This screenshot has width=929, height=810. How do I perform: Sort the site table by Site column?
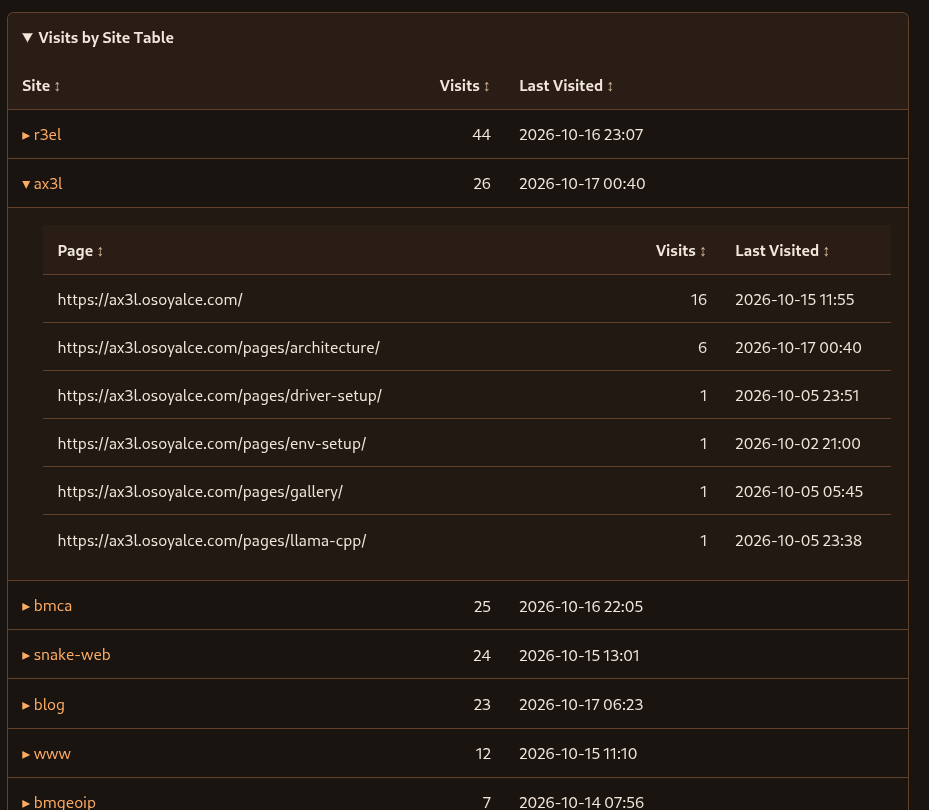pos(41,86)
